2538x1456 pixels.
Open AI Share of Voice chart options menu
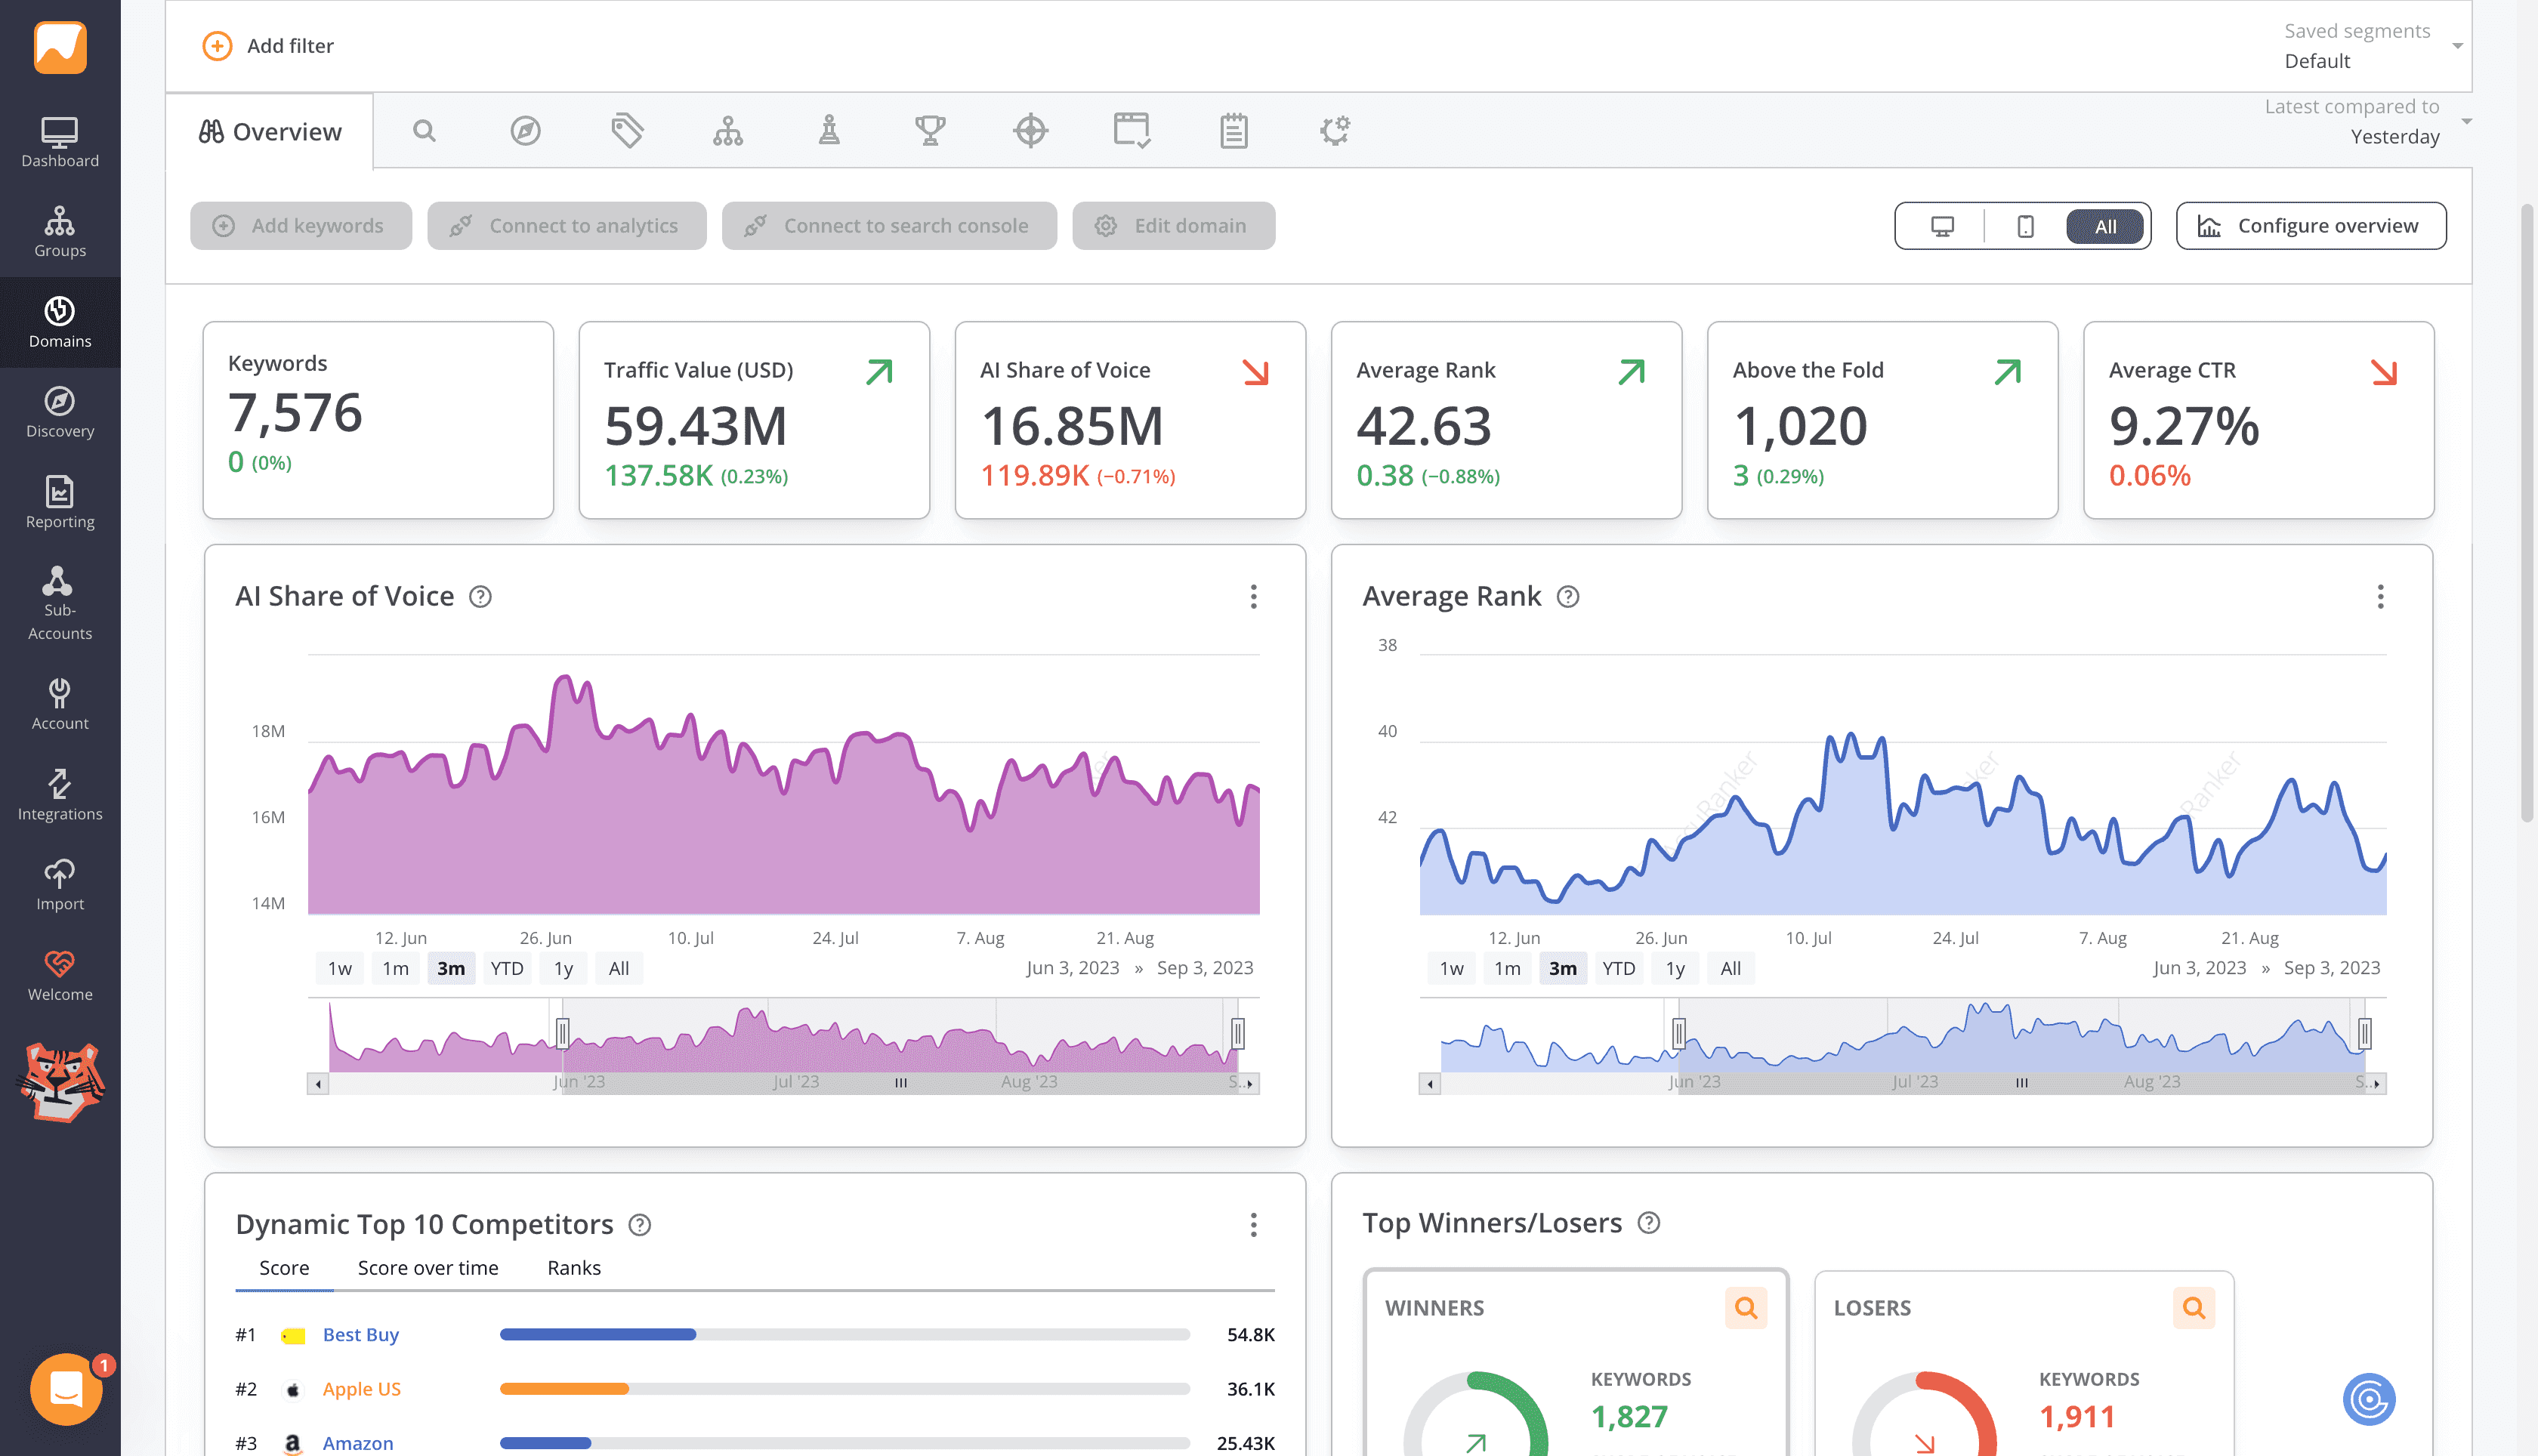point(1253,597)
